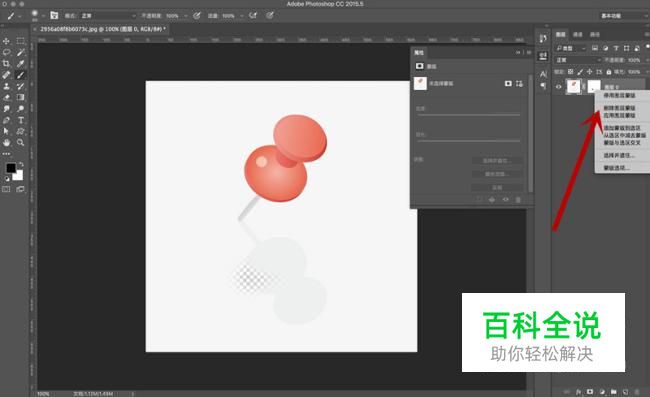Viewport: 650px width, 397px height.
Task: Select the Eyedropper tool
Action: [x=20, y=63]
